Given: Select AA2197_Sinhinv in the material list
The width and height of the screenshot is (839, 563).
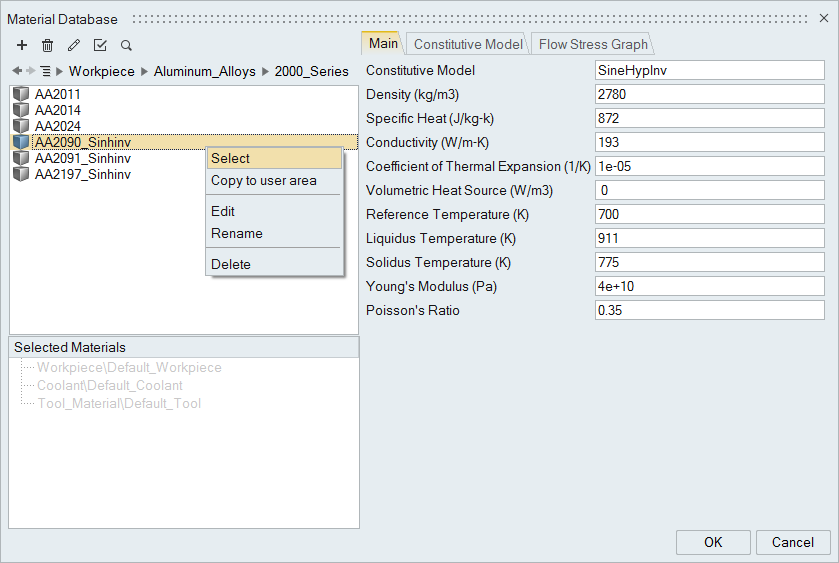Looking at the screenshot, I should tap(82, 174).
